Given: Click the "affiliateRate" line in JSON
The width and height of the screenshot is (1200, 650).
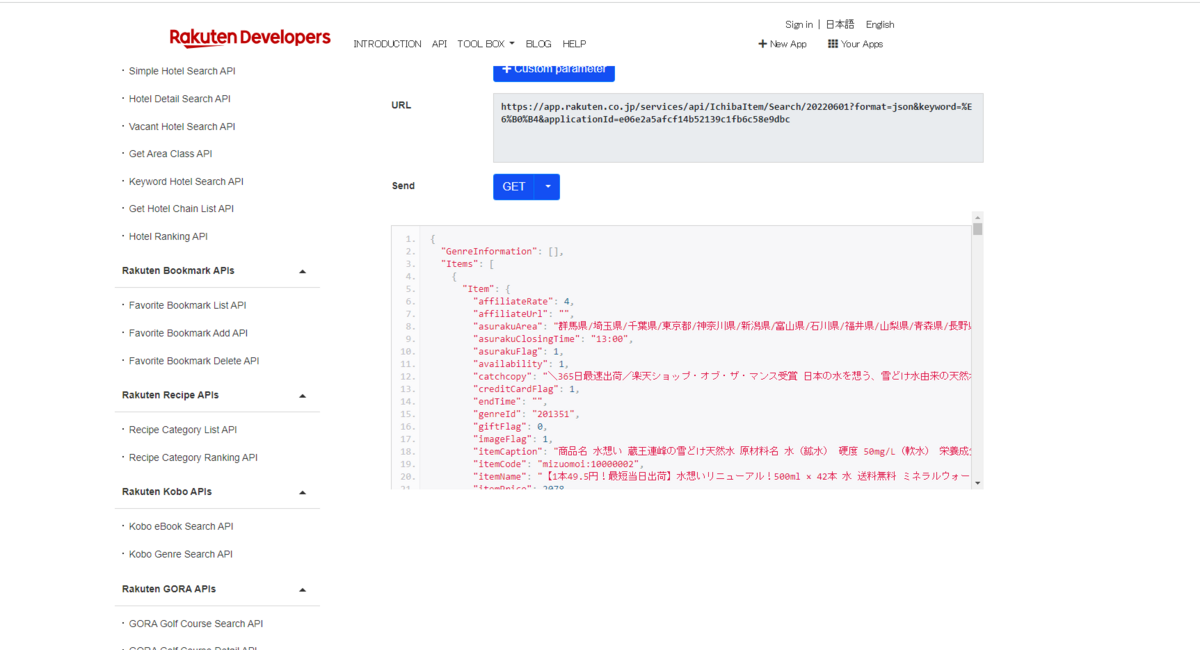Looking at the screenshot, I should point(524,301).
